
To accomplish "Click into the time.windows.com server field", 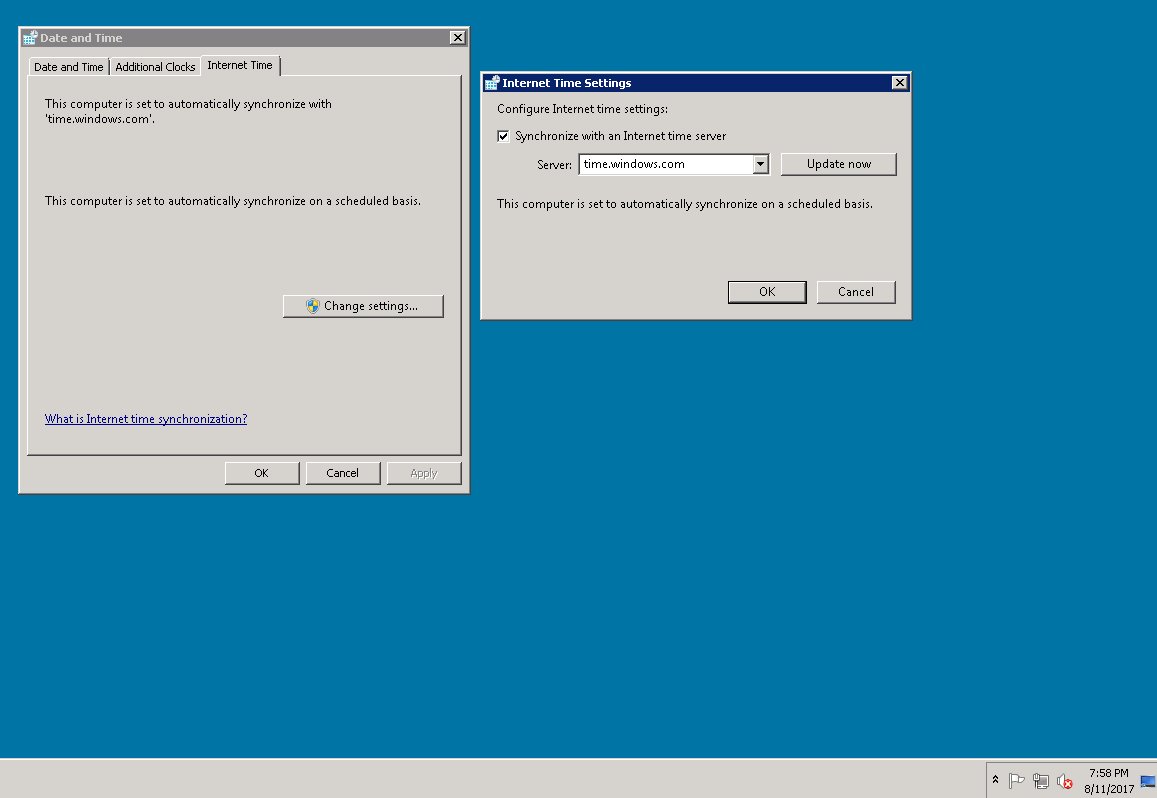I will 666,164.
